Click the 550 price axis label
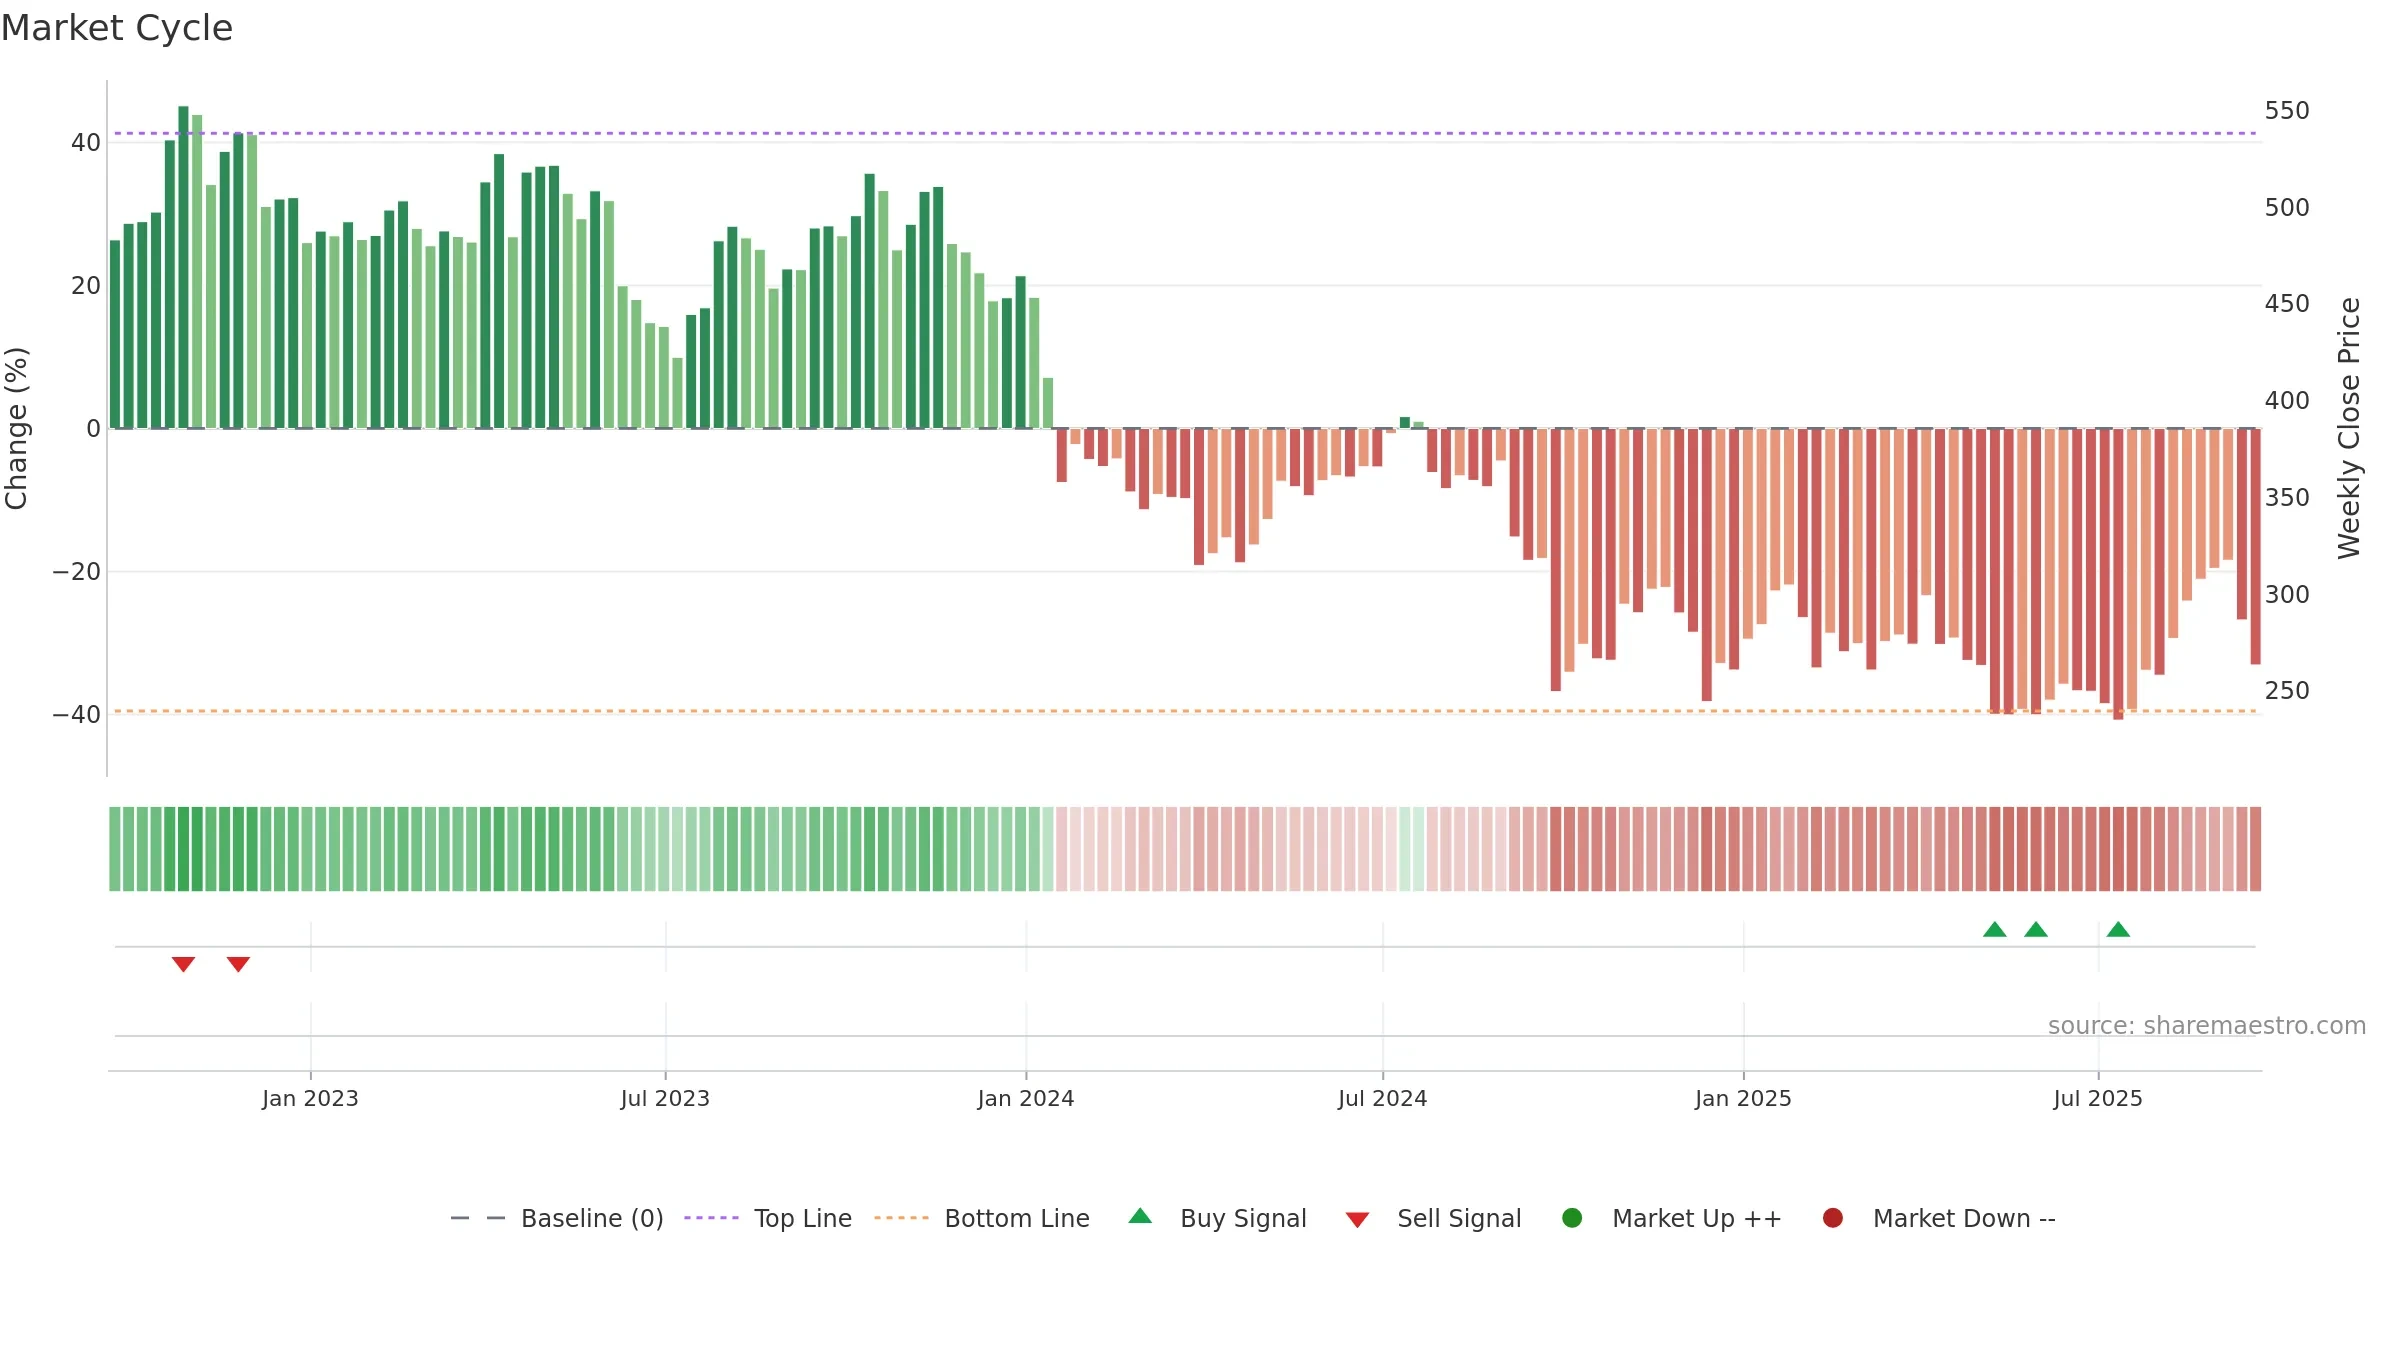2400x1350 pixels. [2287, 111]
